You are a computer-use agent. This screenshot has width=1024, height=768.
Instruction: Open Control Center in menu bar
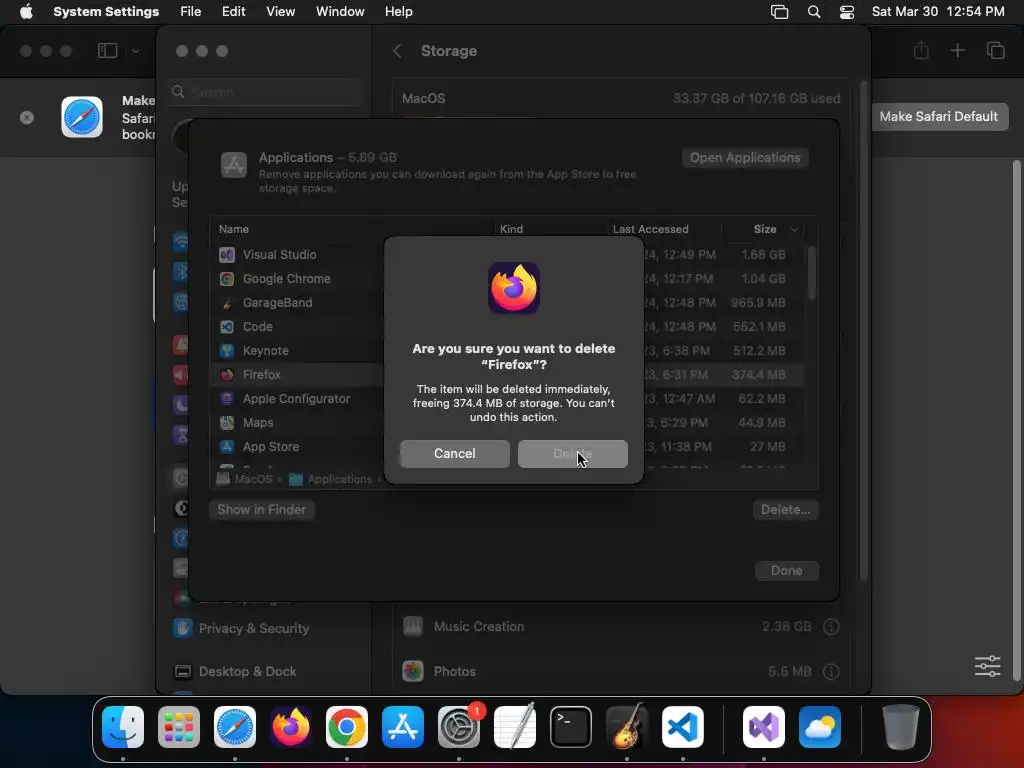pyautogui.click(x=847, y=12)
